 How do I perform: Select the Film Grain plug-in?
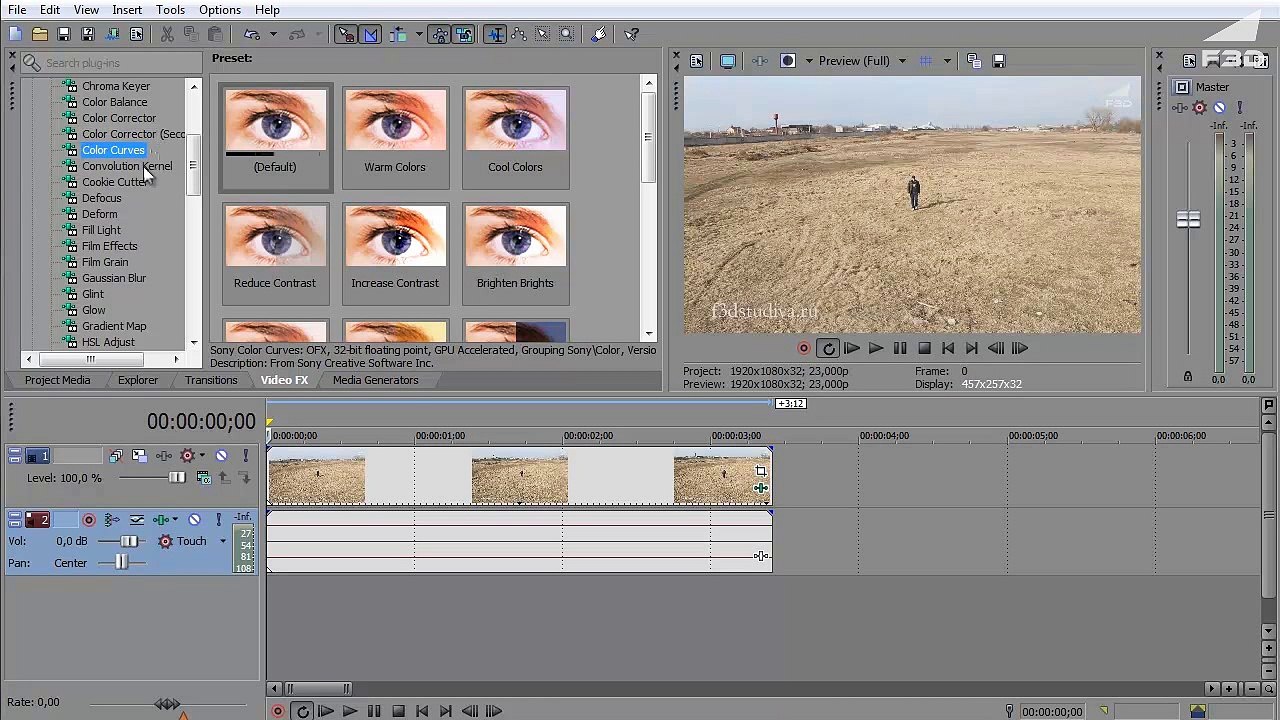(105, 262)
